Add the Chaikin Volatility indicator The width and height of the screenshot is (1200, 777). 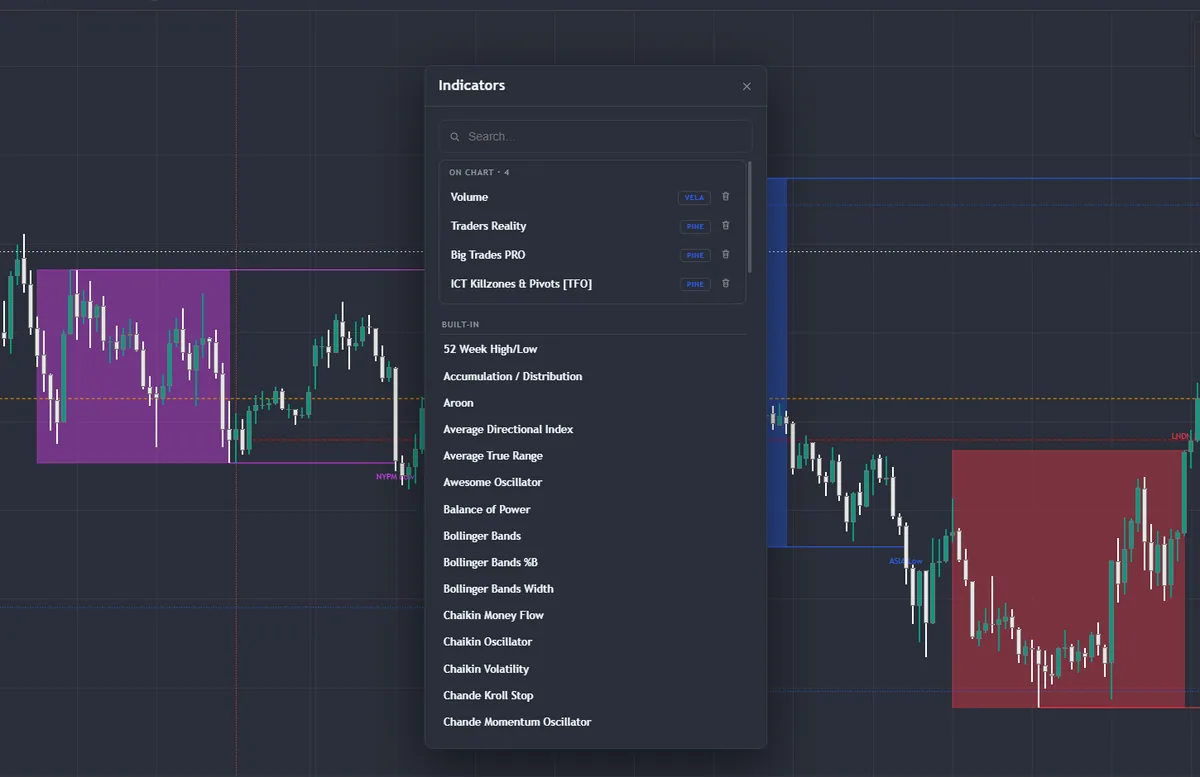594,669
